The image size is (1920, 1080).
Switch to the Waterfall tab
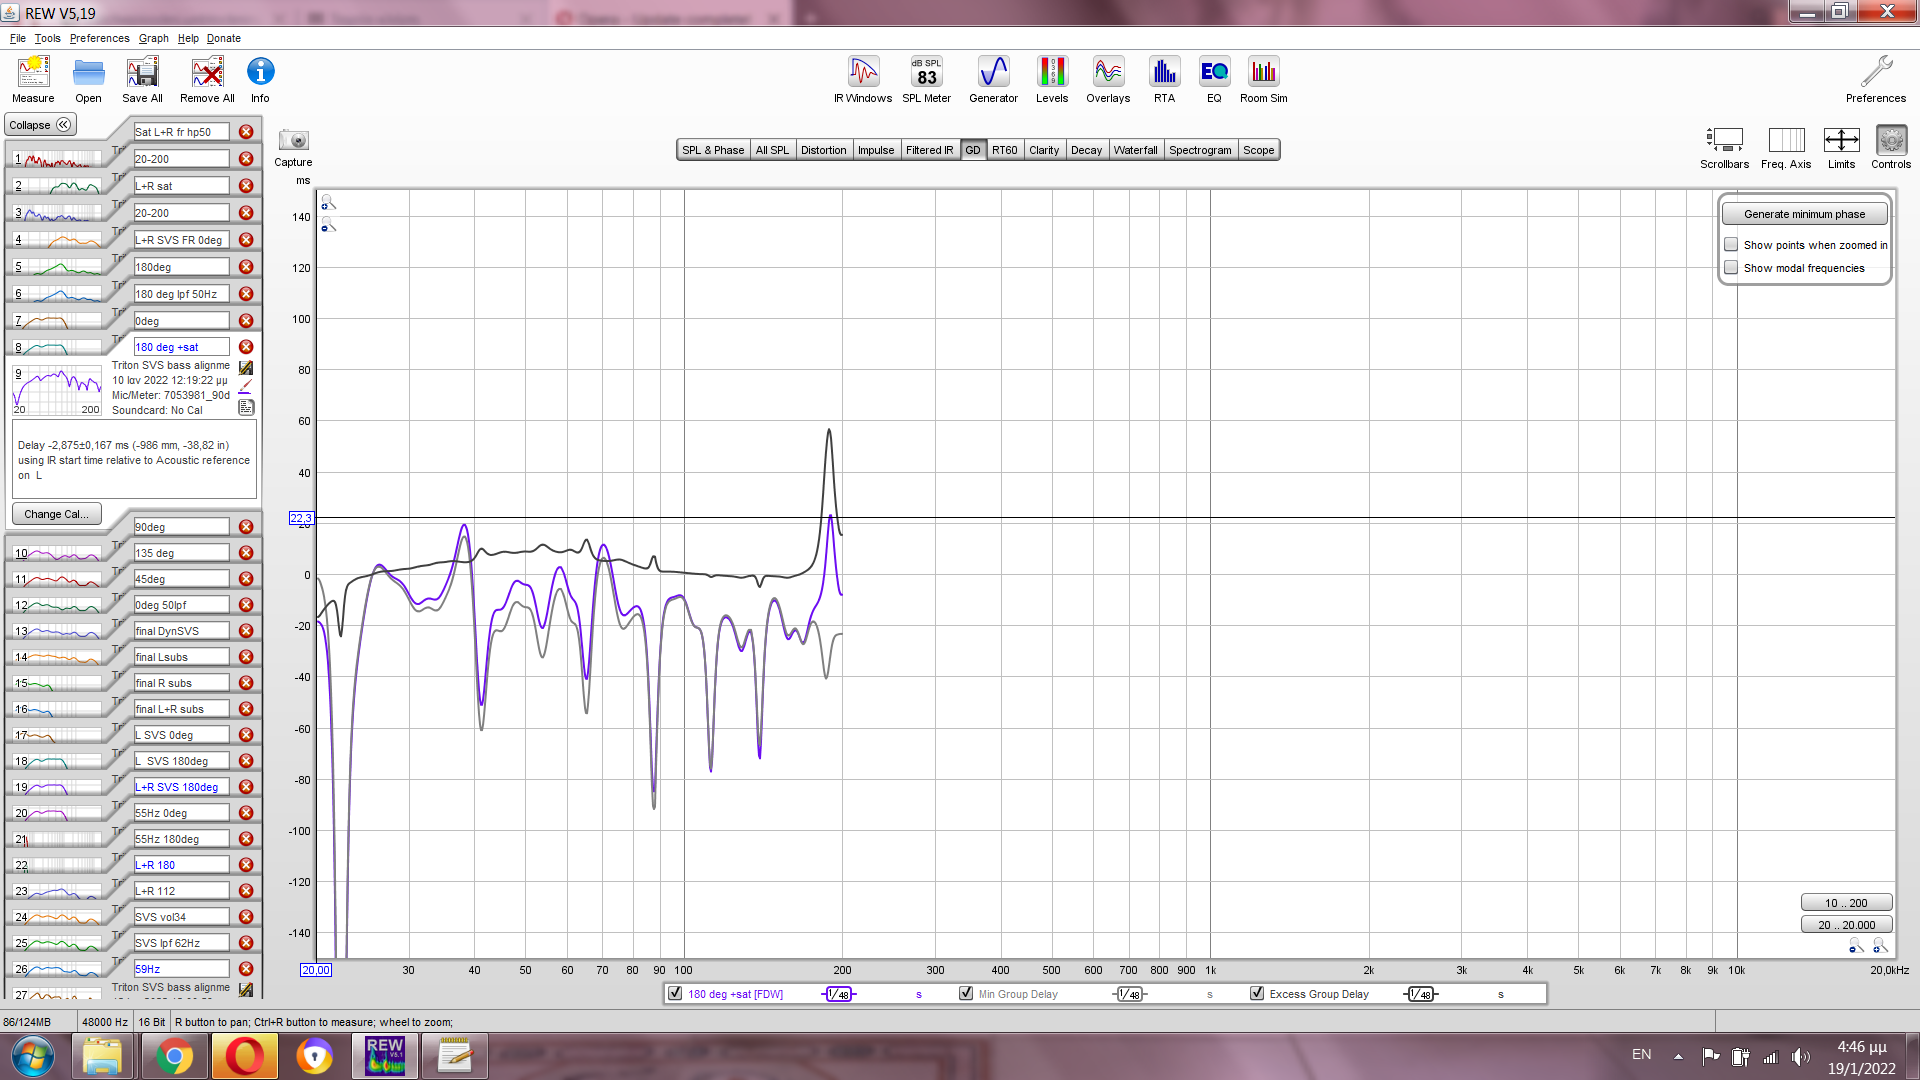click(x=1135, y=150)
